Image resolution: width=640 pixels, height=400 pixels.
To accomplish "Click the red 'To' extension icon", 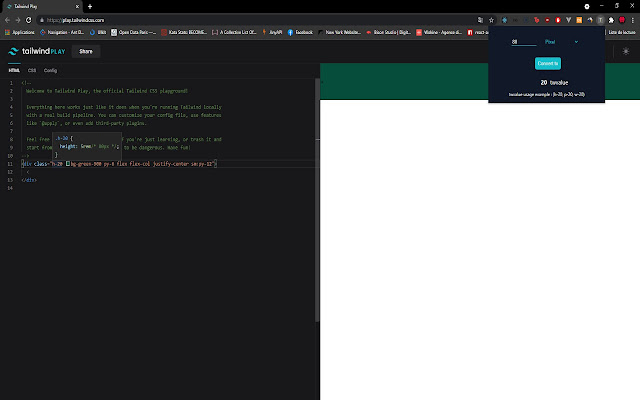I will point(536,20).
